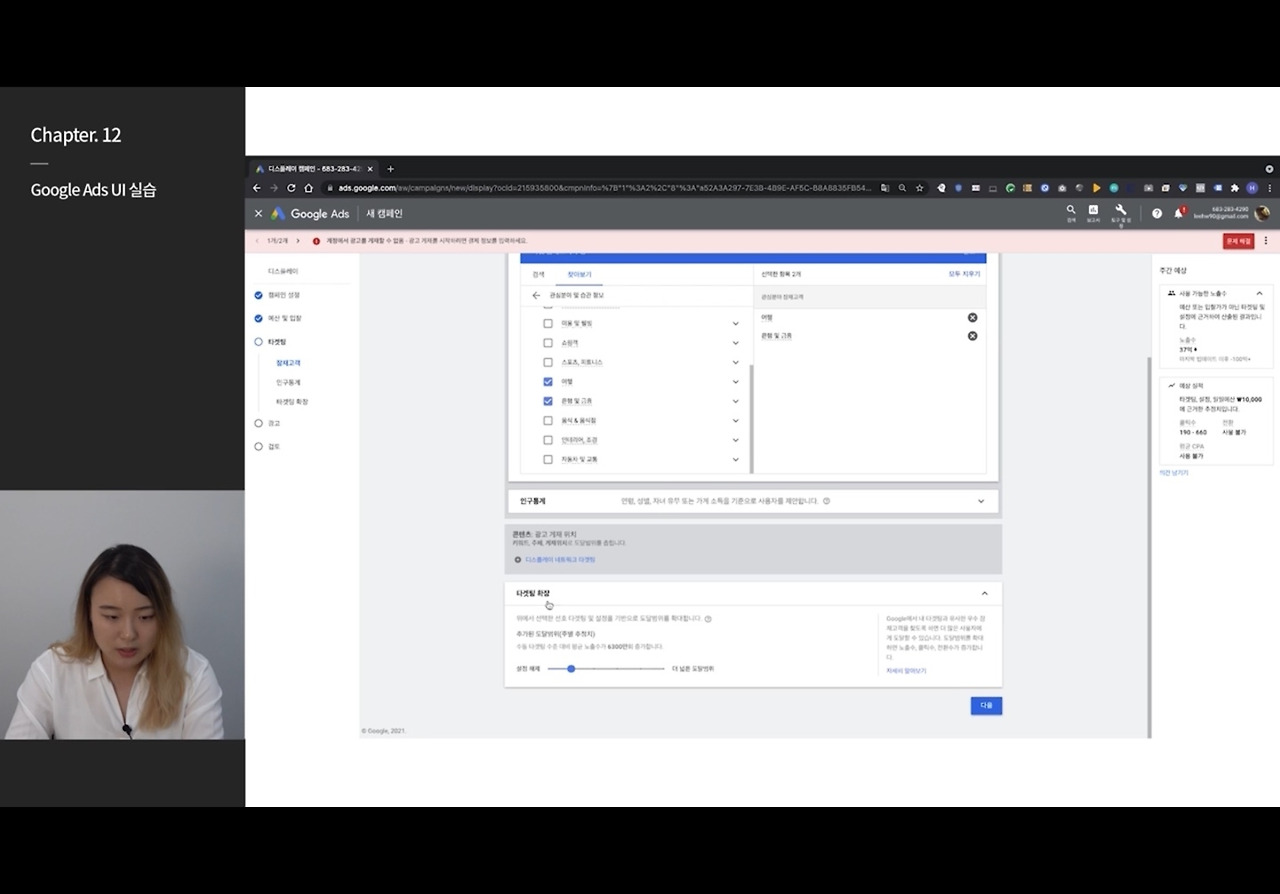Expand the 인테리어, 조경 category
This screenshot has width=1280, height=894.
click(736, 440)
